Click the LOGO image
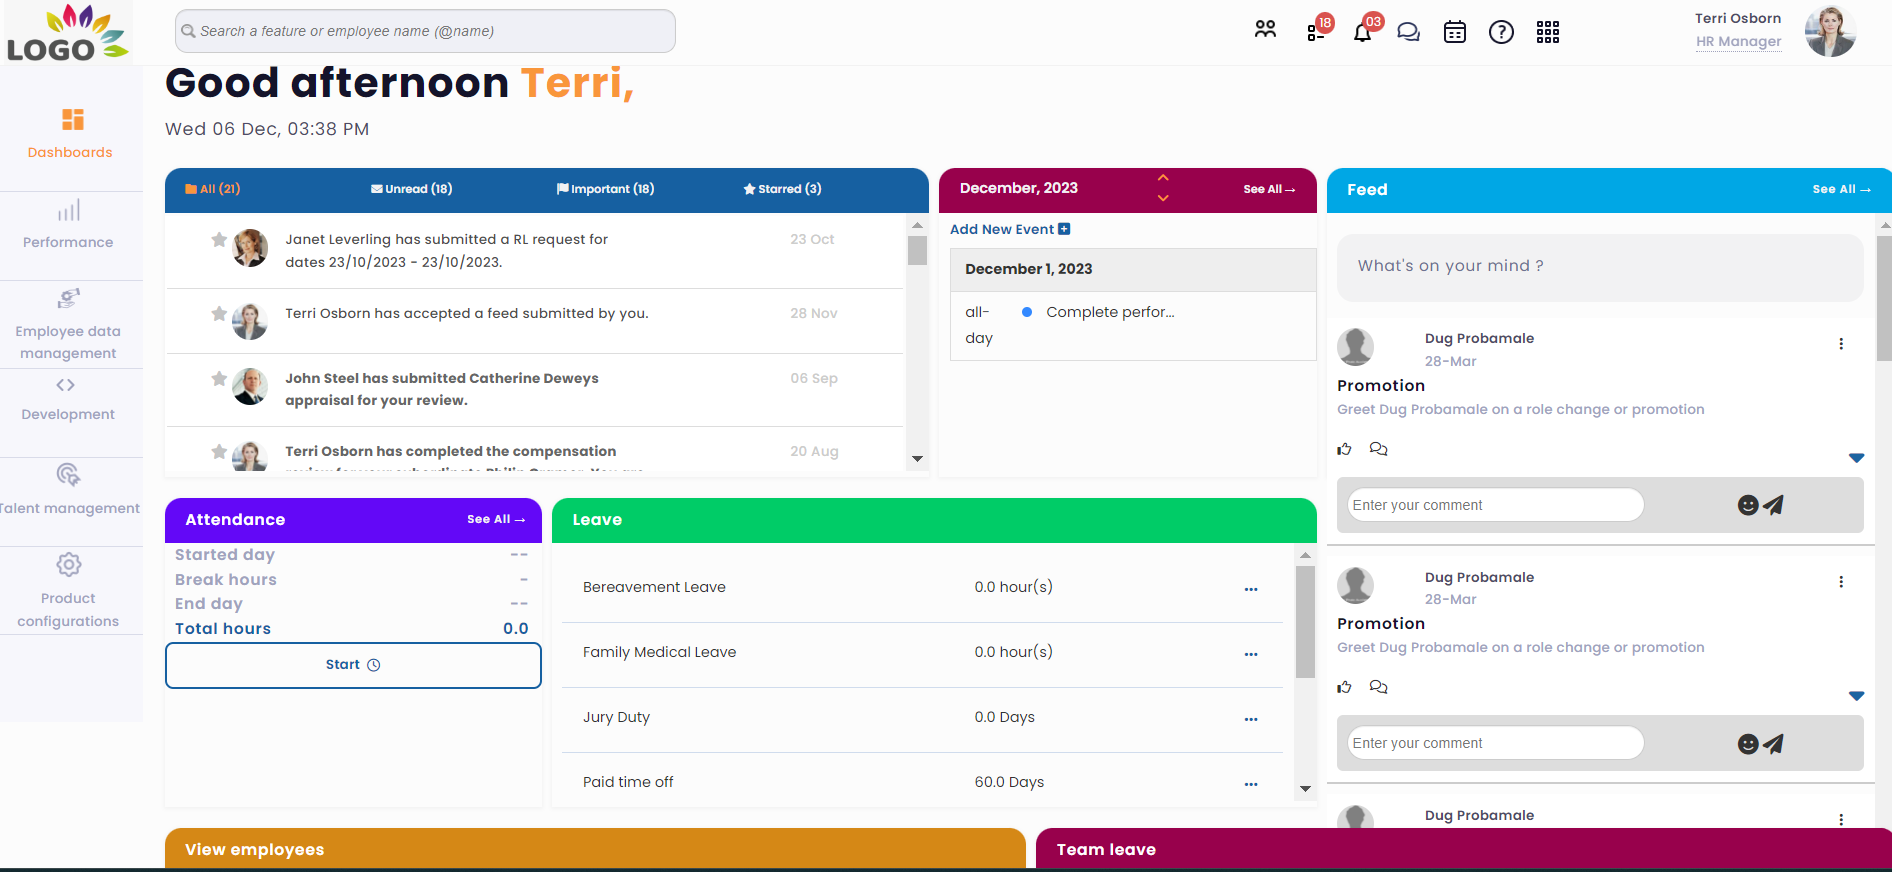 67,32
